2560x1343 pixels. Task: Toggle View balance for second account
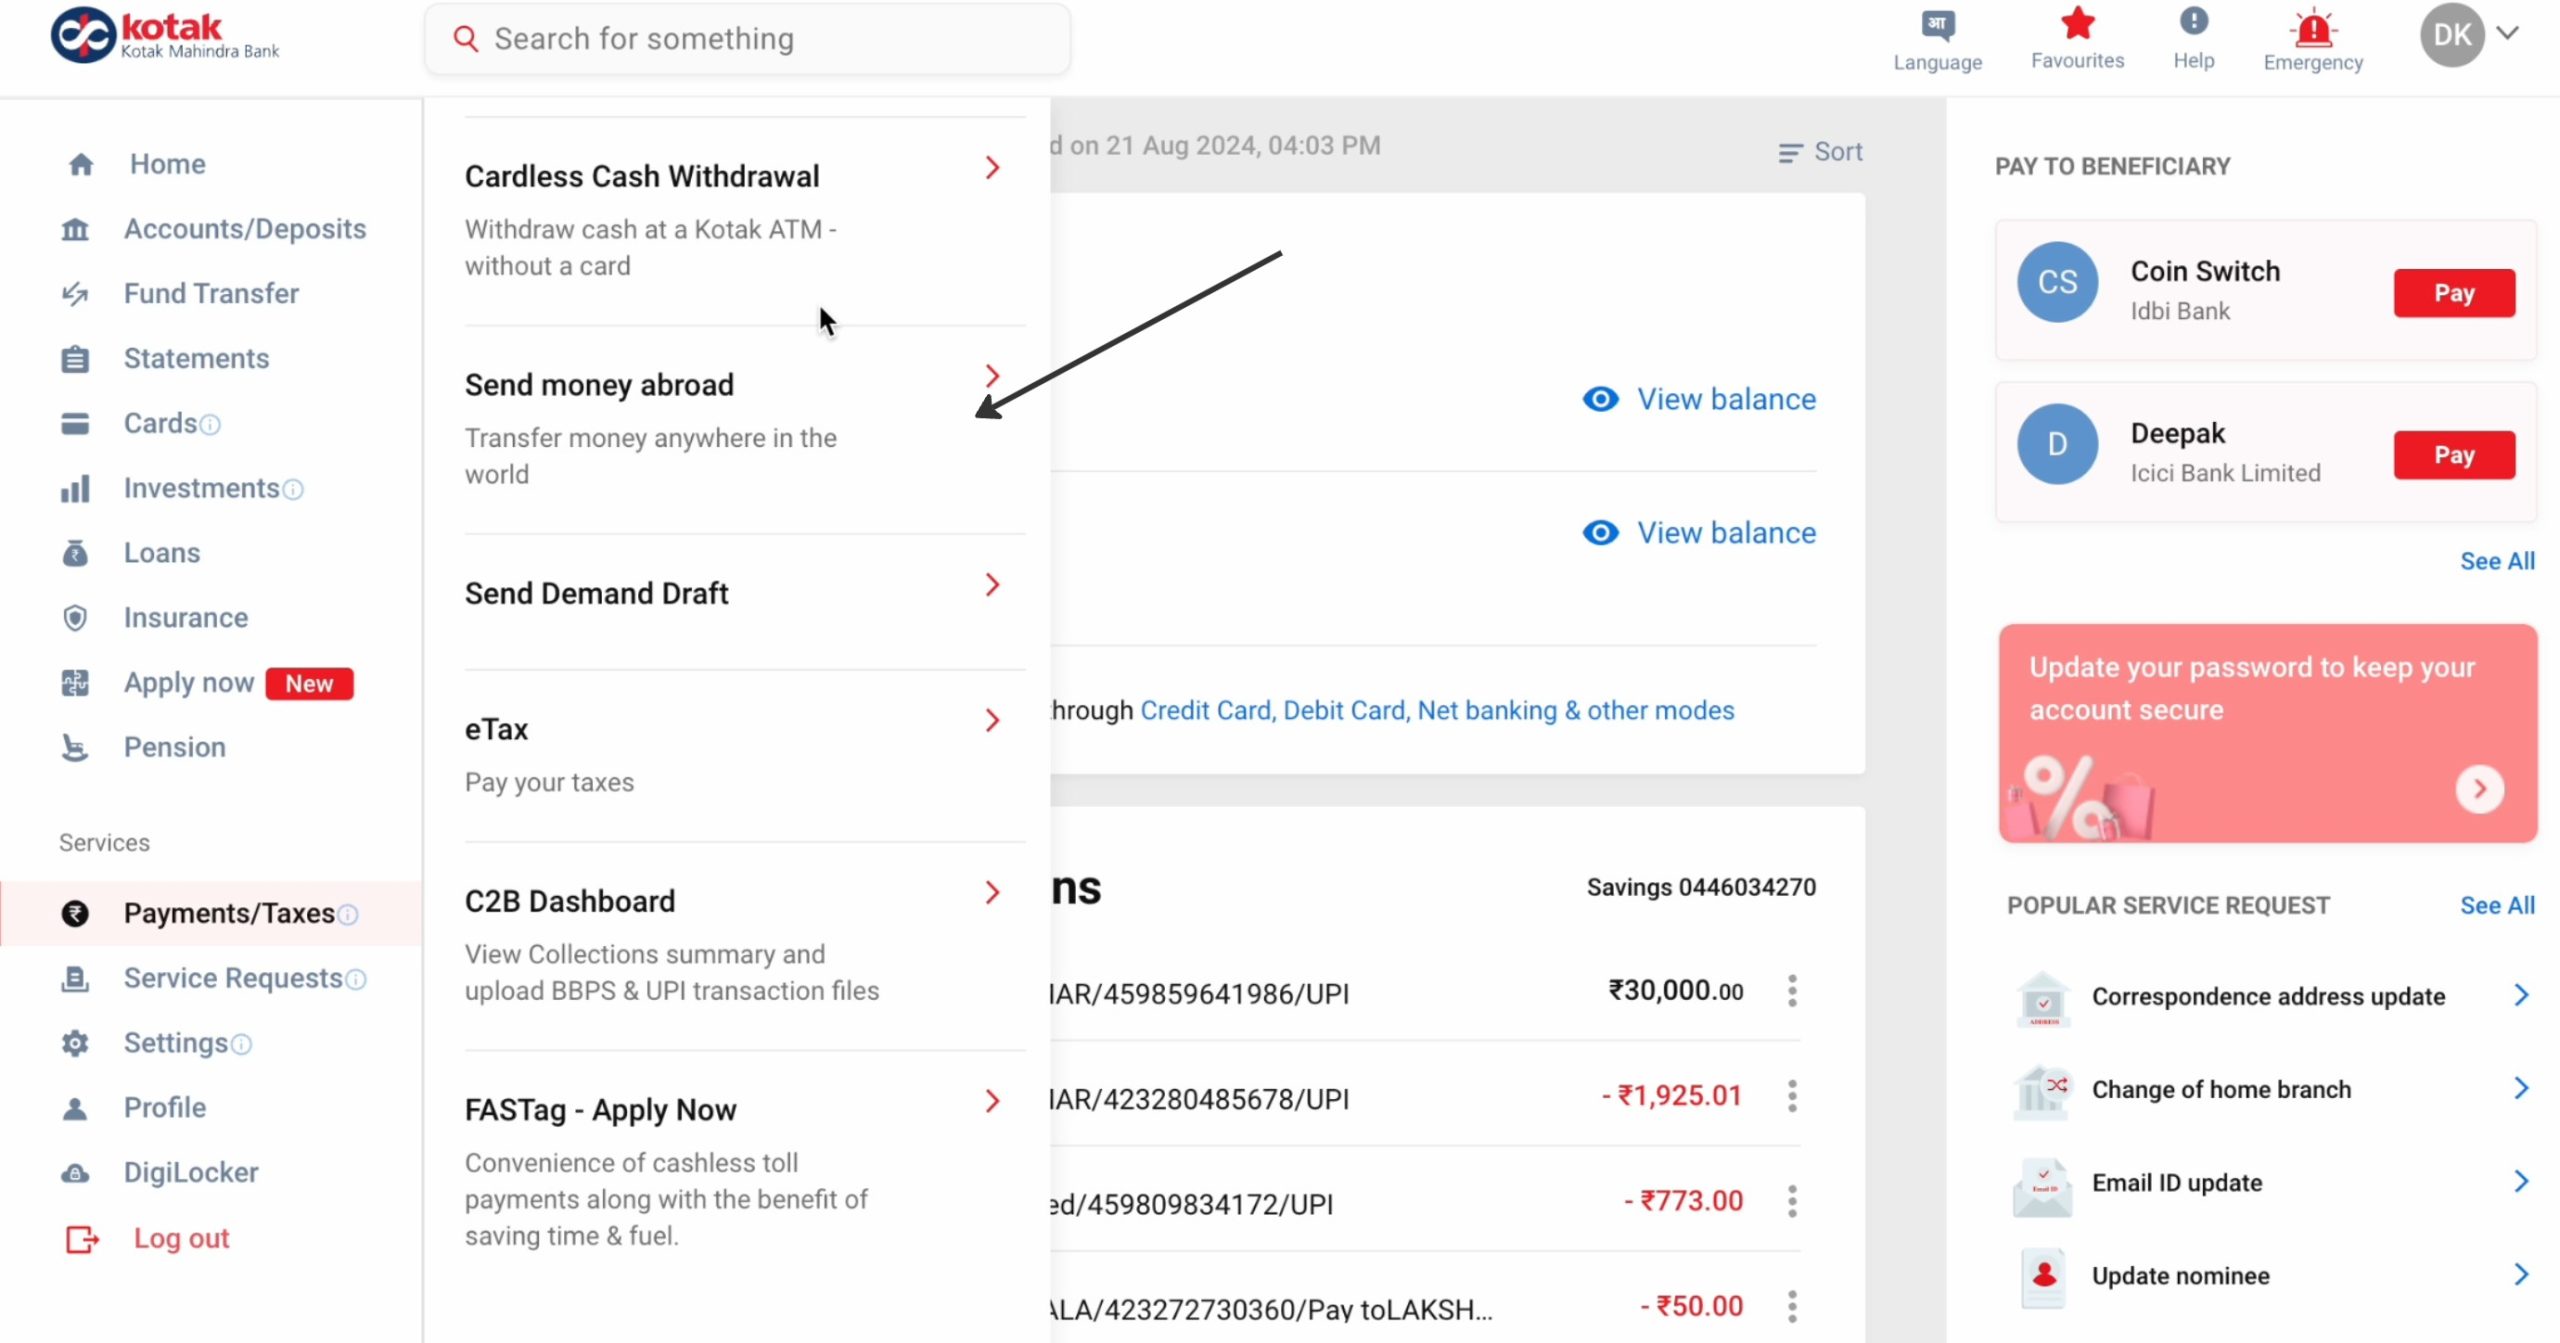pos(1697,532)
